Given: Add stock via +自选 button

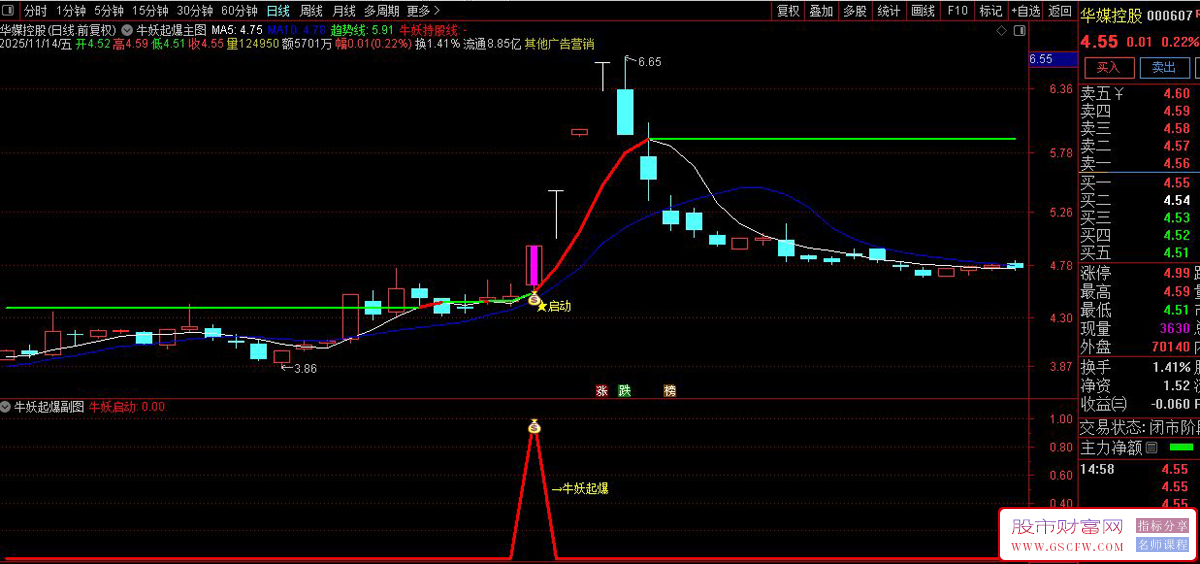Looking at the screenshot, I should pos(1025,11).
